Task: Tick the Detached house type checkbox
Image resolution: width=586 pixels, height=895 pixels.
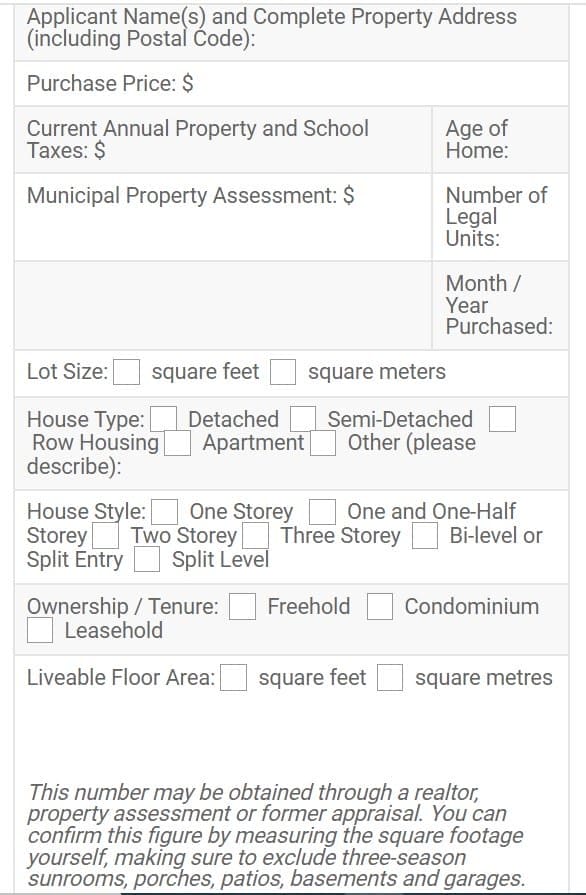Action: pos(164,419)
